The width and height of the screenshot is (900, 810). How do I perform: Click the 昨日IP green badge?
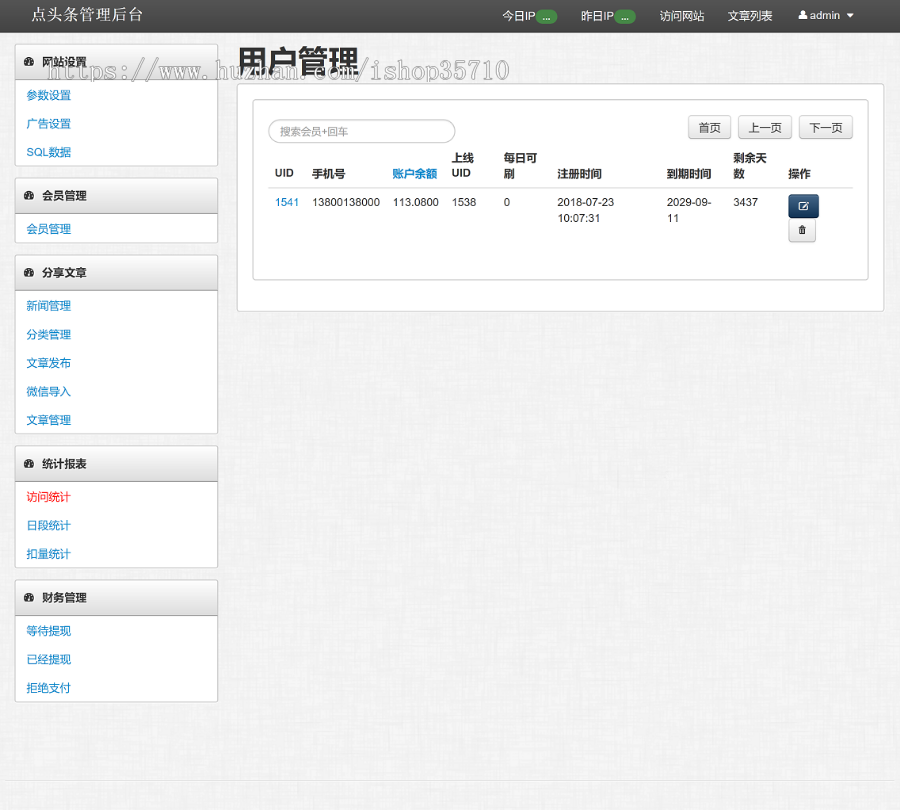pos(625,16)
